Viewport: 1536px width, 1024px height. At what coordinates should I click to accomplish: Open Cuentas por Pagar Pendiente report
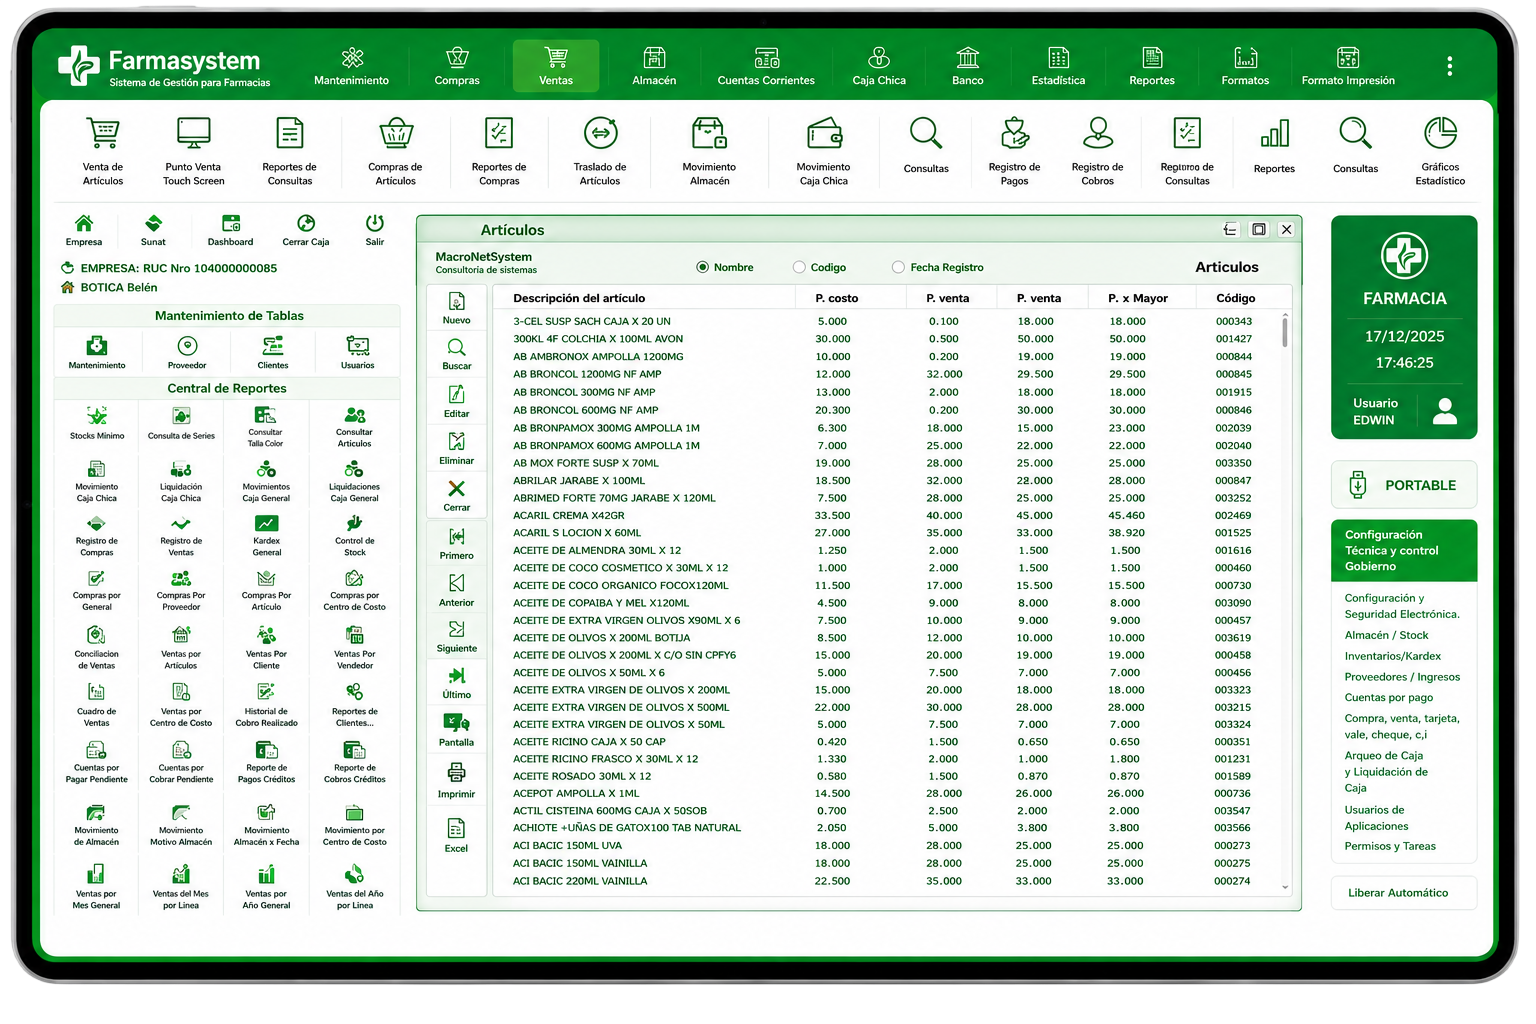point(97,762)
